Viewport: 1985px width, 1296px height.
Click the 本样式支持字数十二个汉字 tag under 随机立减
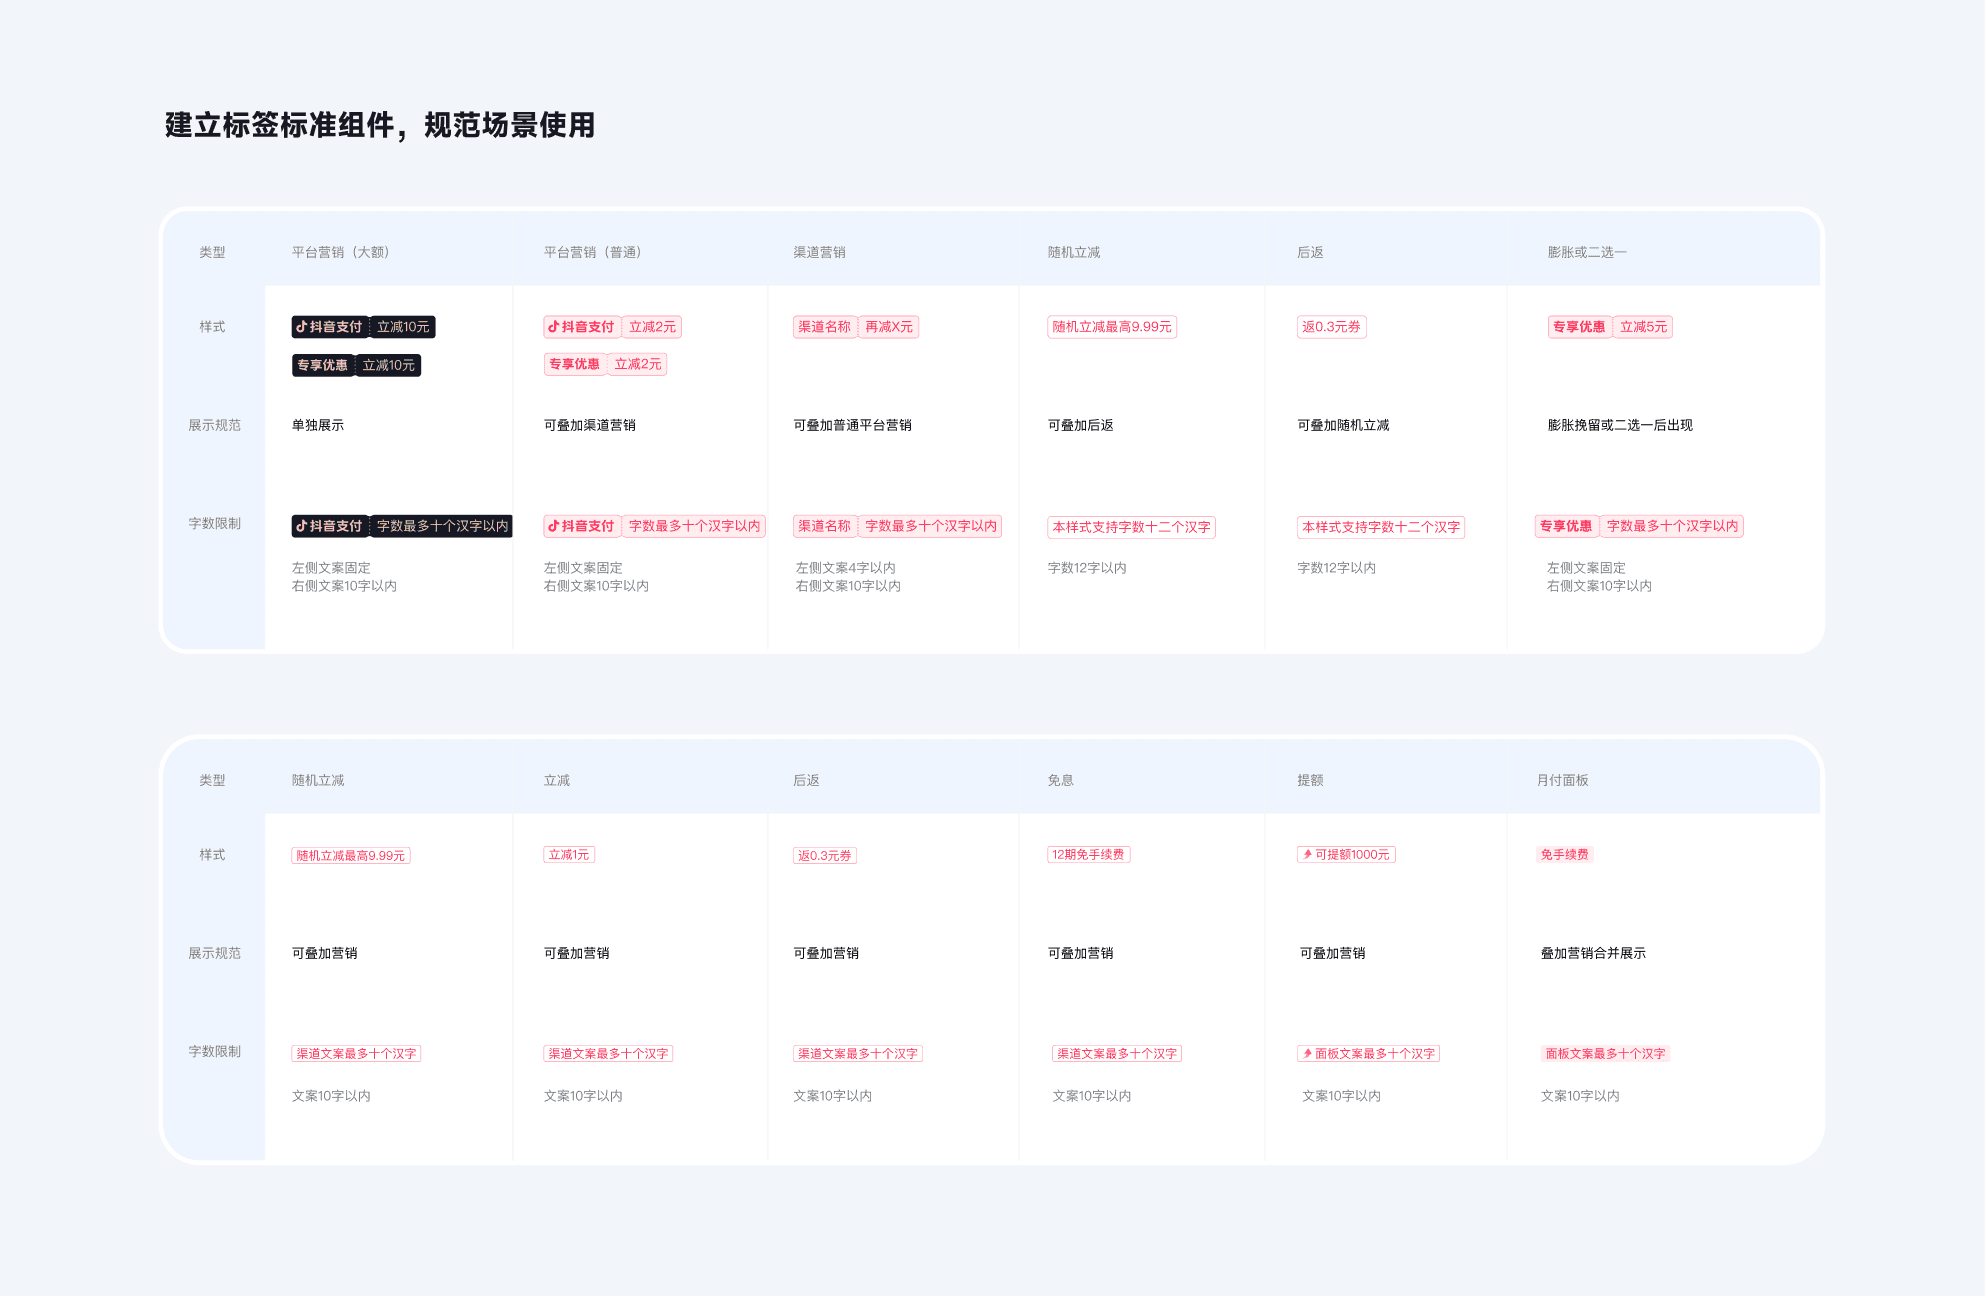[1131, 528]
